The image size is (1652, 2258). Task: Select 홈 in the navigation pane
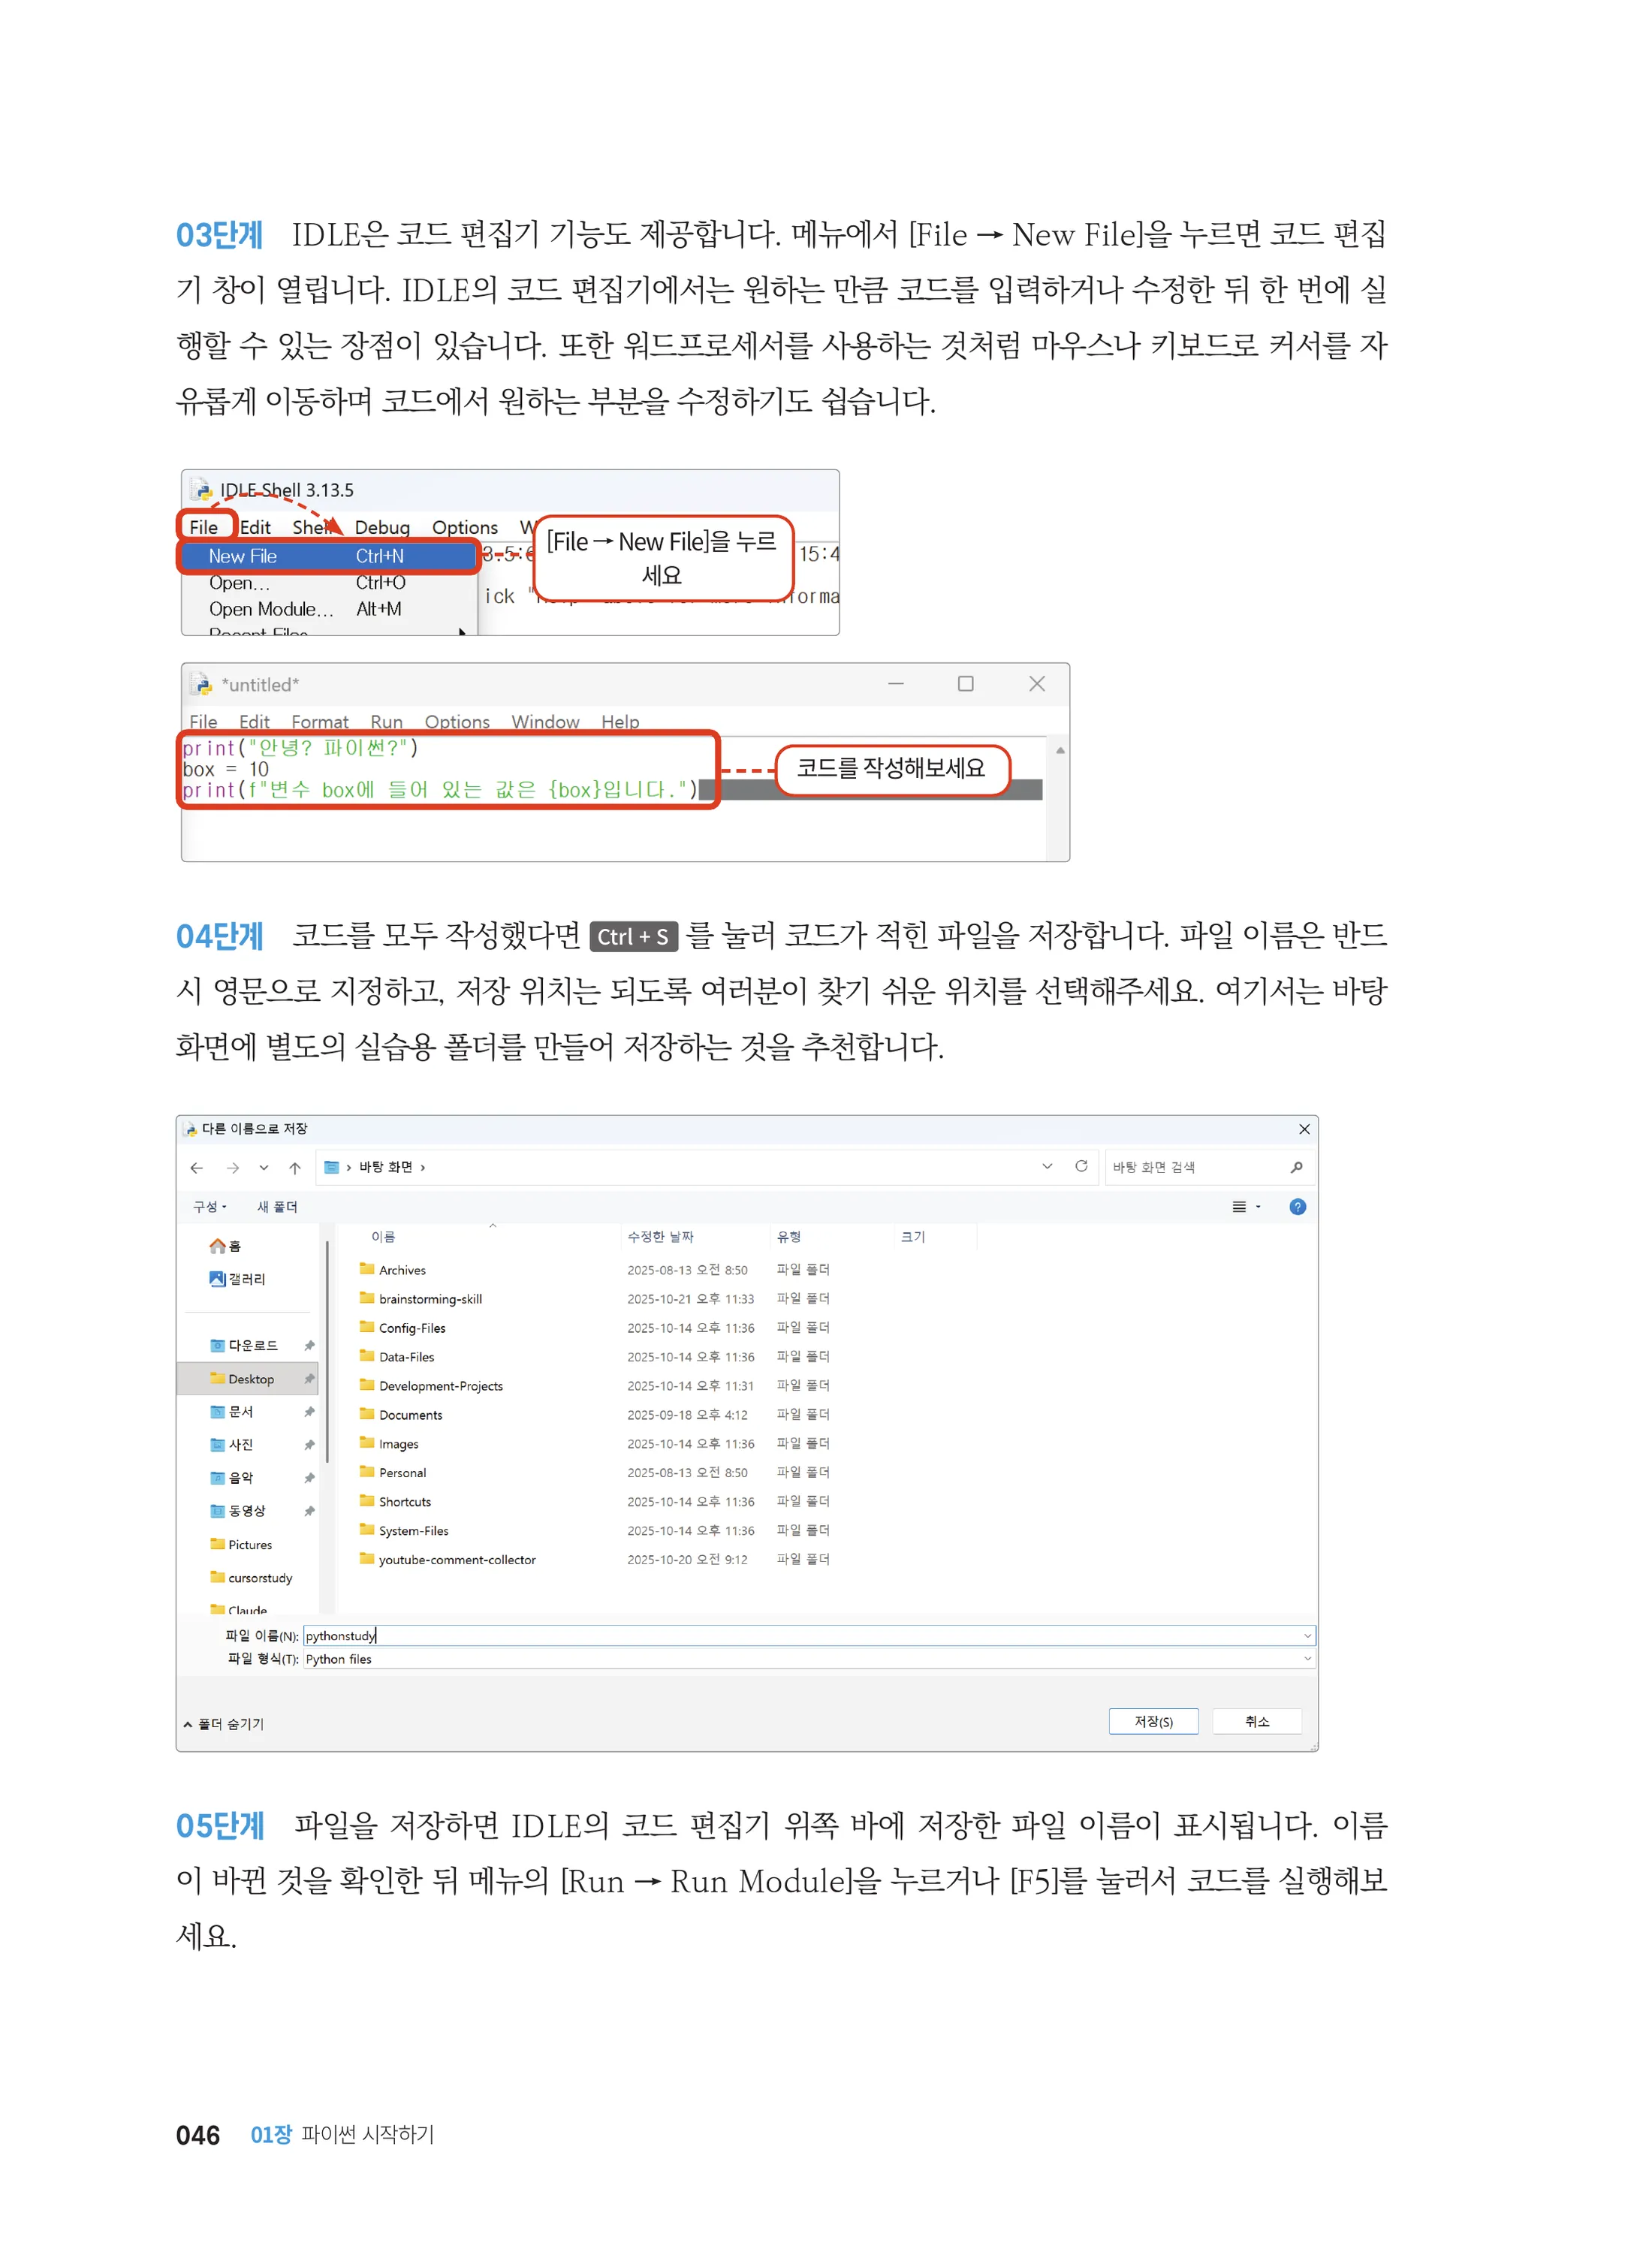(225, 1246)
